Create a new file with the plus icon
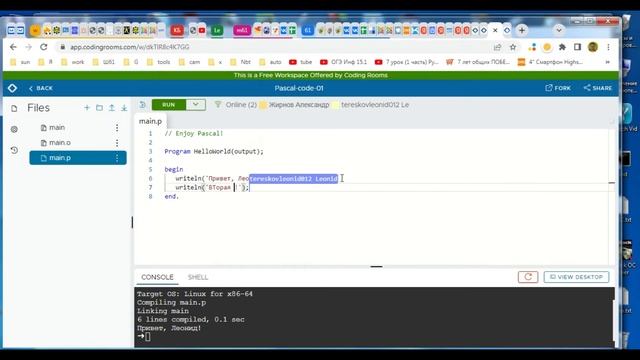The height and width of the screenshot is (360, 640). point(87,108)
